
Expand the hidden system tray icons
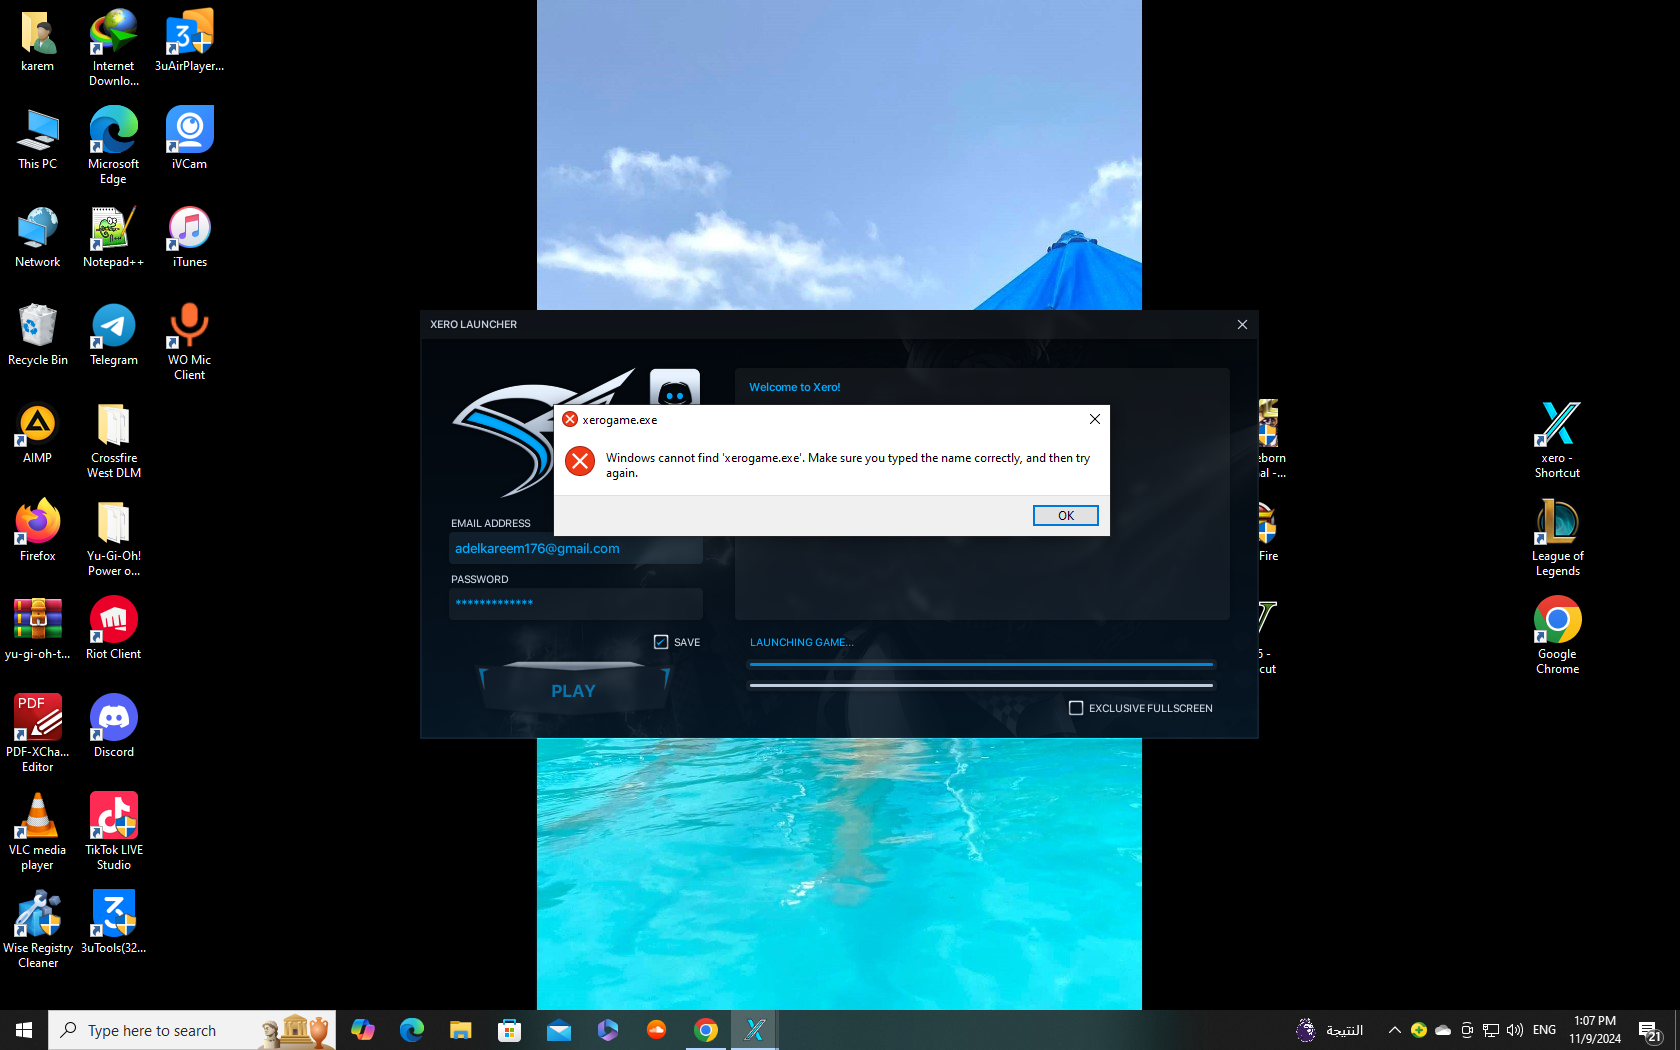pyautogui.click(x=1394, y=1030)
